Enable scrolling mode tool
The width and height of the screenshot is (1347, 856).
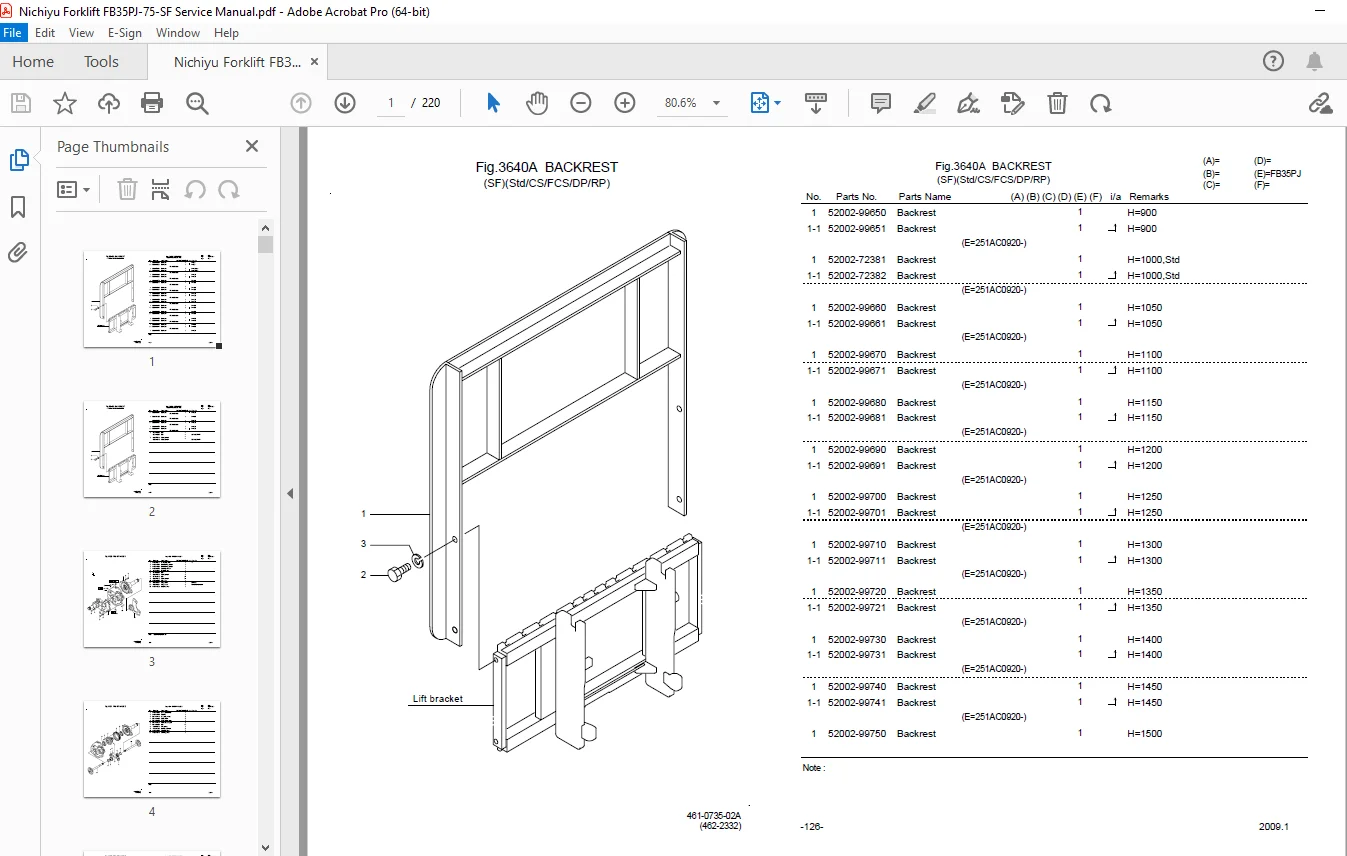point(816,103)
